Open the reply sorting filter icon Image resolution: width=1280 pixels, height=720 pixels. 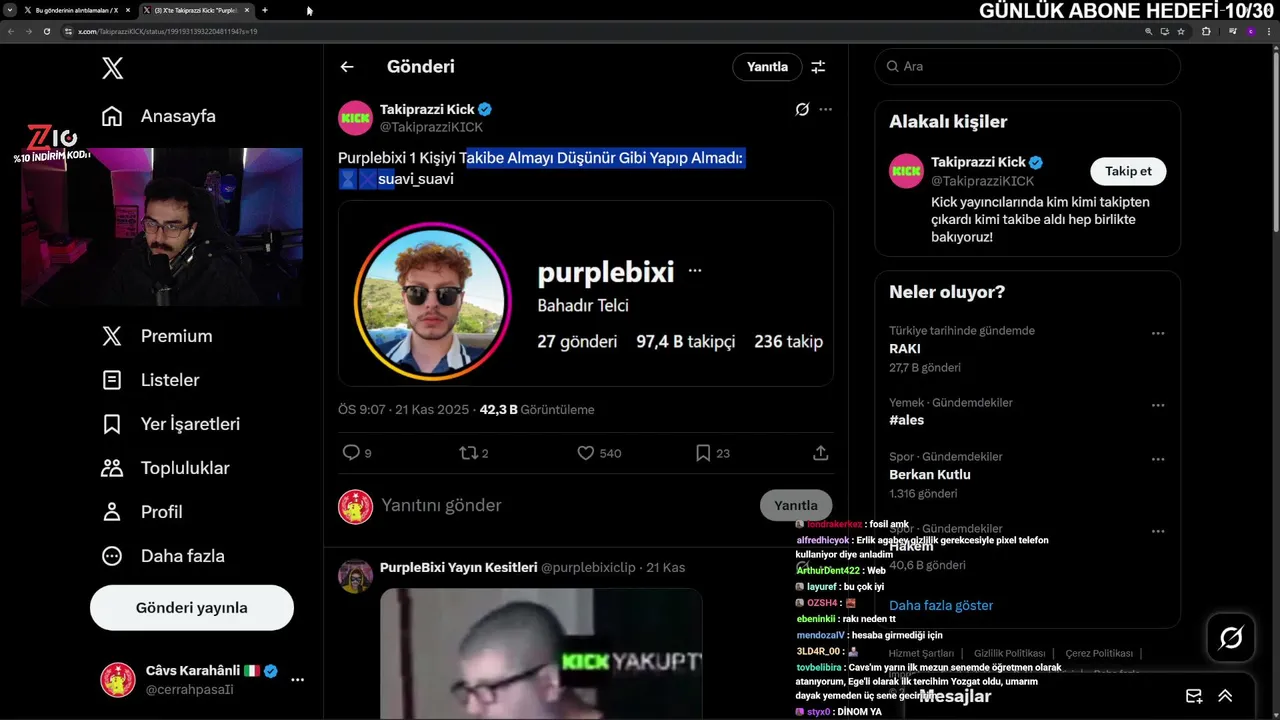point(818,67)
